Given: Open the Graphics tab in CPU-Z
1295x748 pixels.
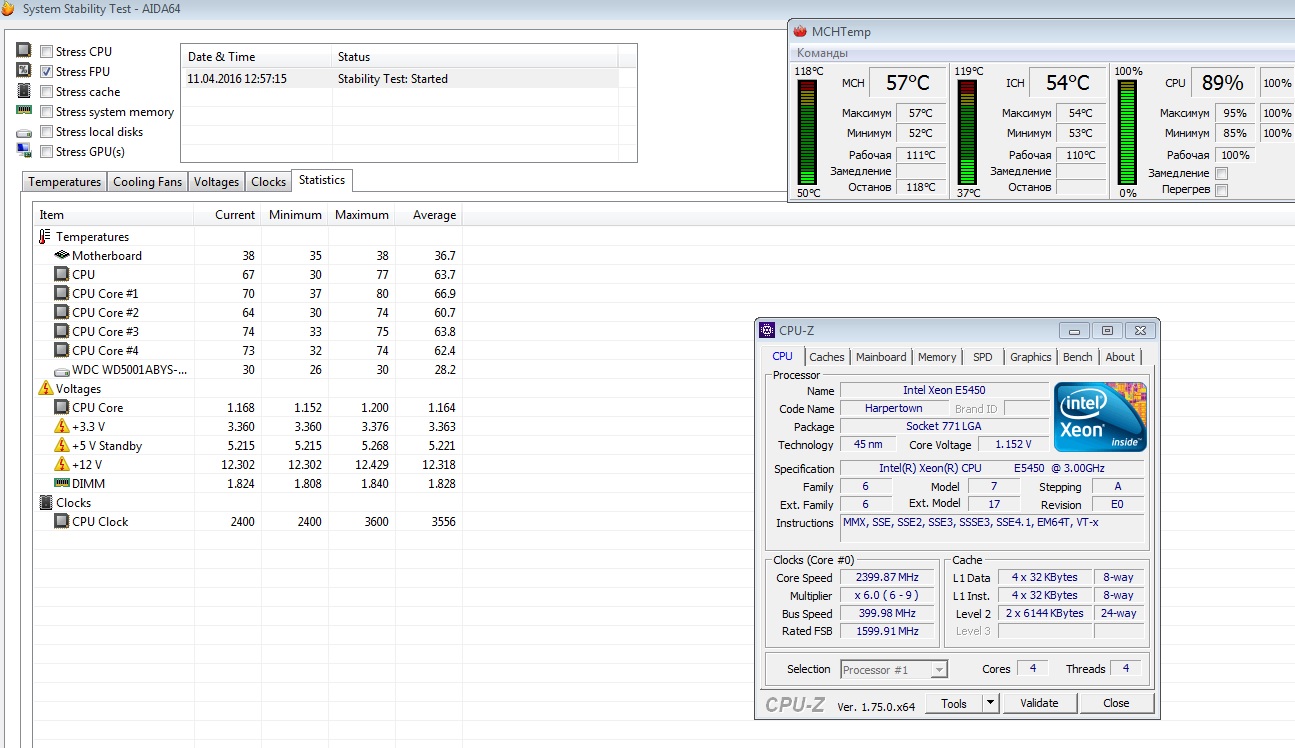Looking at the screenshot, I should click(x=1030, y=357).
